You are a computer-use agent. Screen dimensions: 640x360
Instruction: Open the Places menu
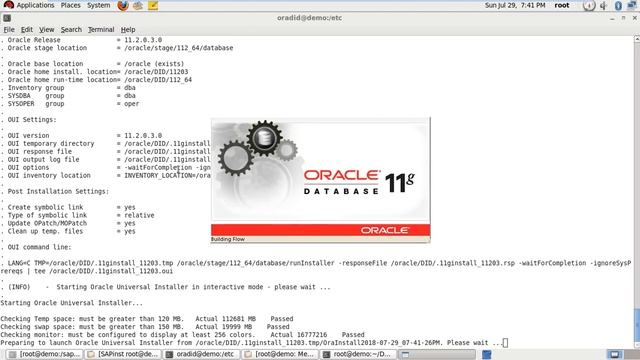click(x=71, y=5)
